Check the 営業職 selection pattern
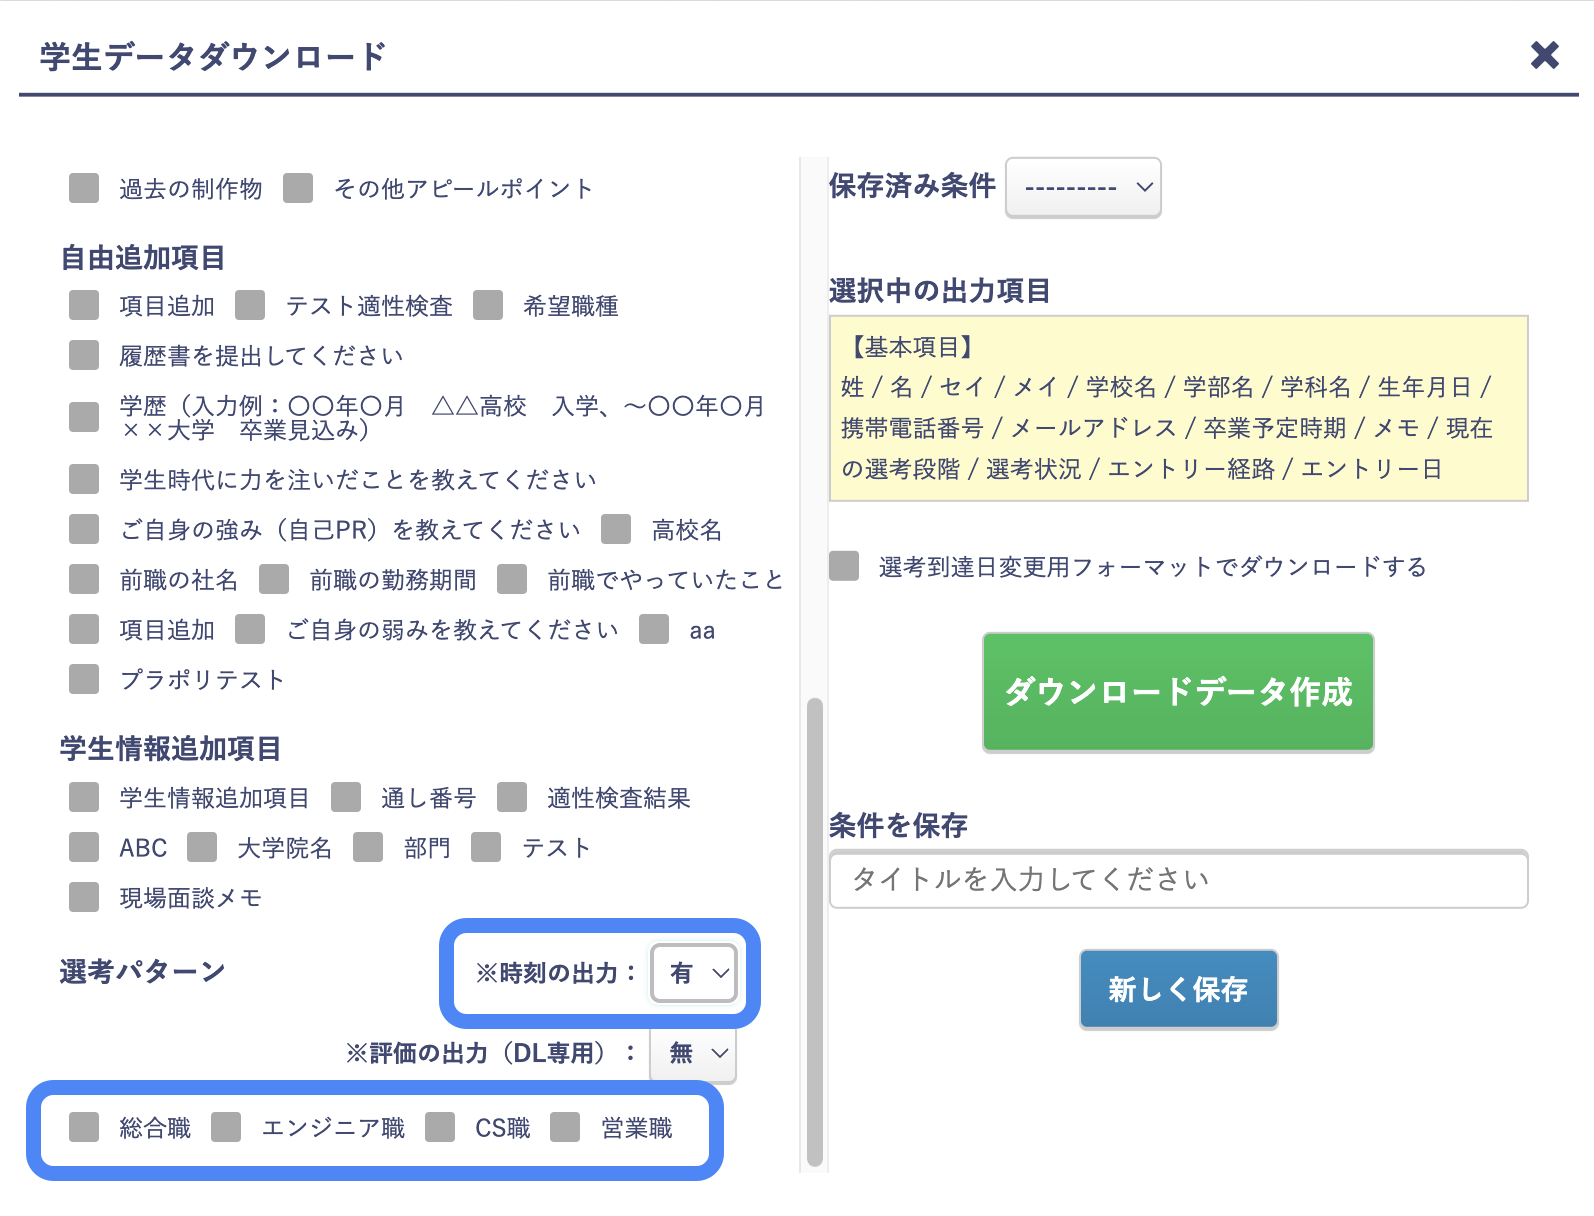This screenshot has width=1594, height=1216. [x=565, y=1127]
